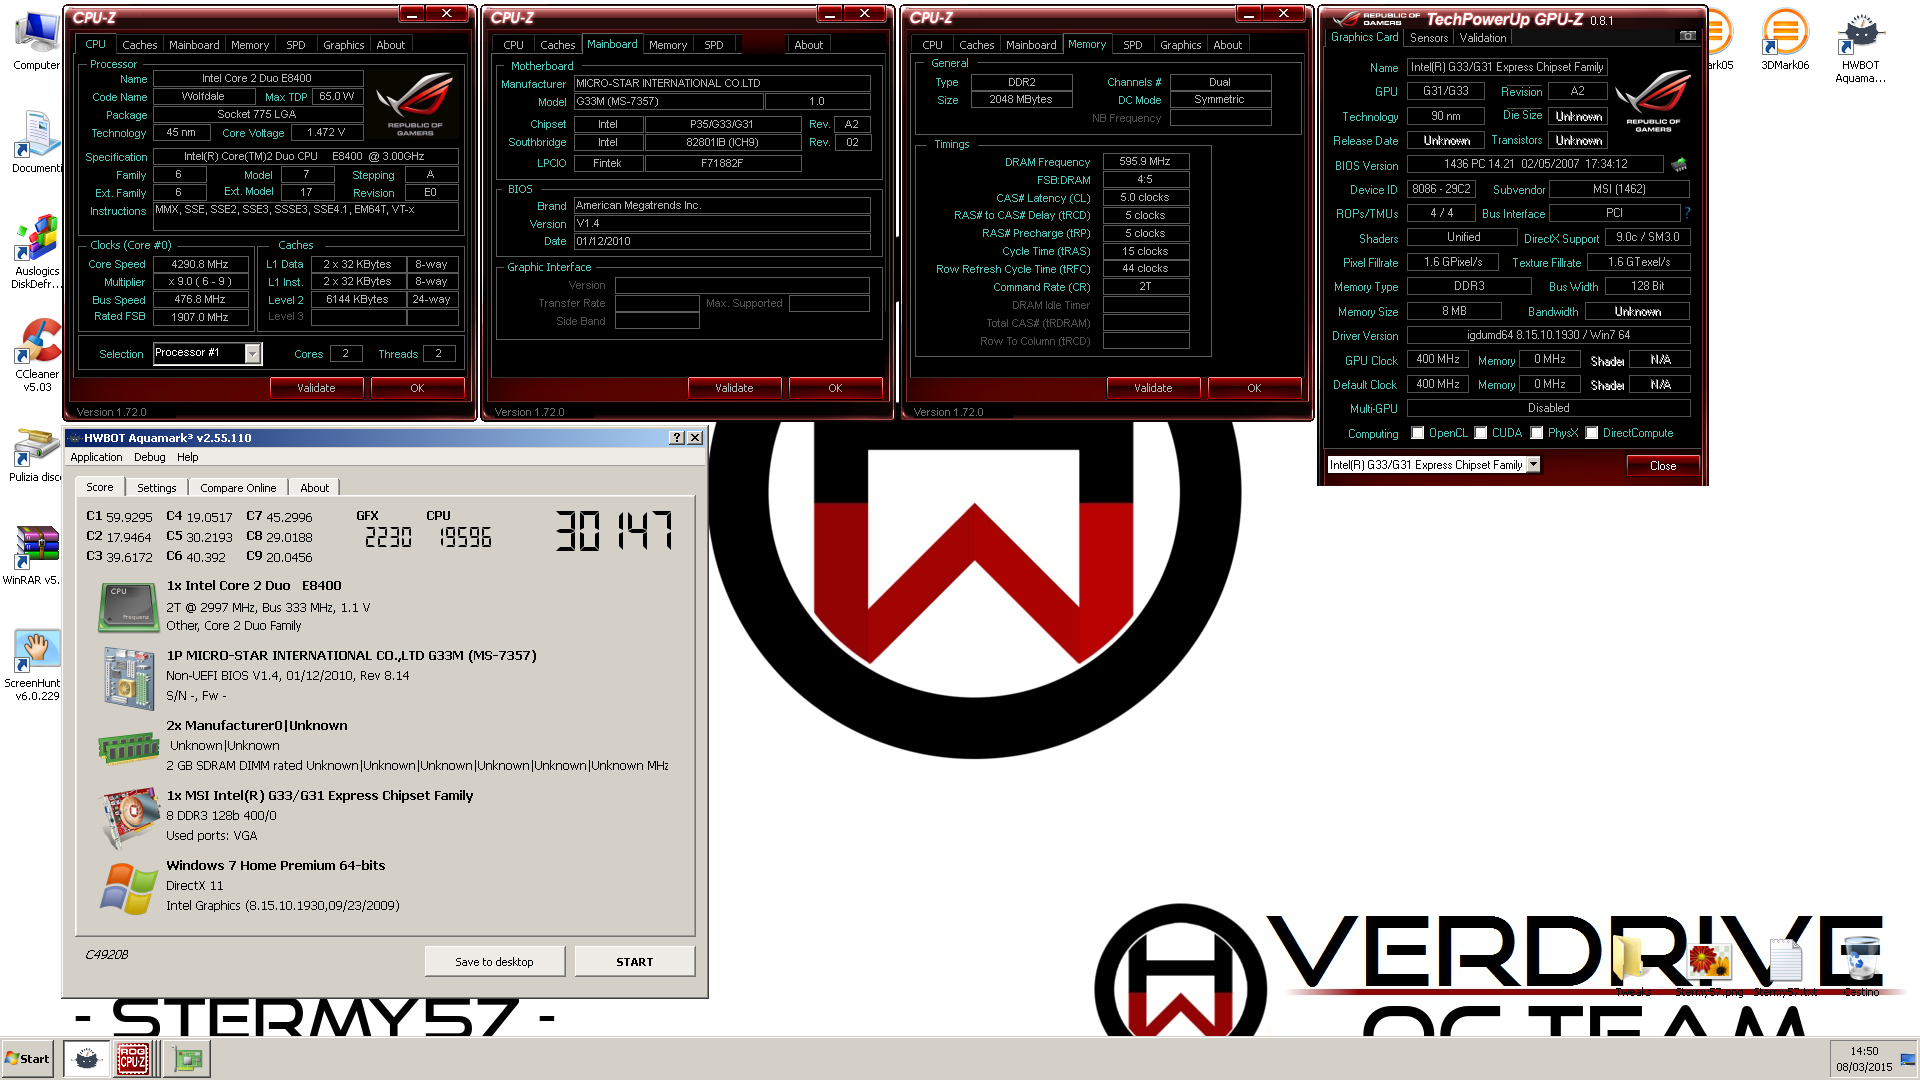Click START button in Aquamark

pos(635,962)
